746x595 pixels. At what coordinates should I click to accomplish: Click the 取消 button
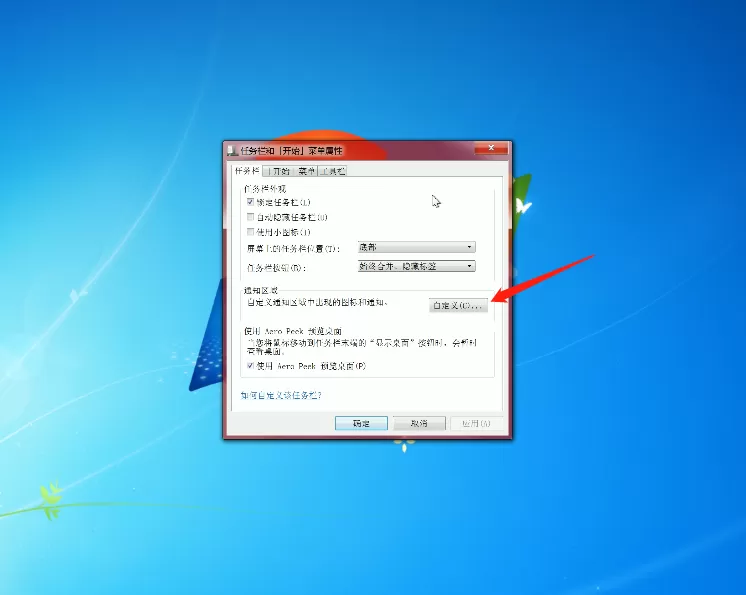(x=419, y=423)
